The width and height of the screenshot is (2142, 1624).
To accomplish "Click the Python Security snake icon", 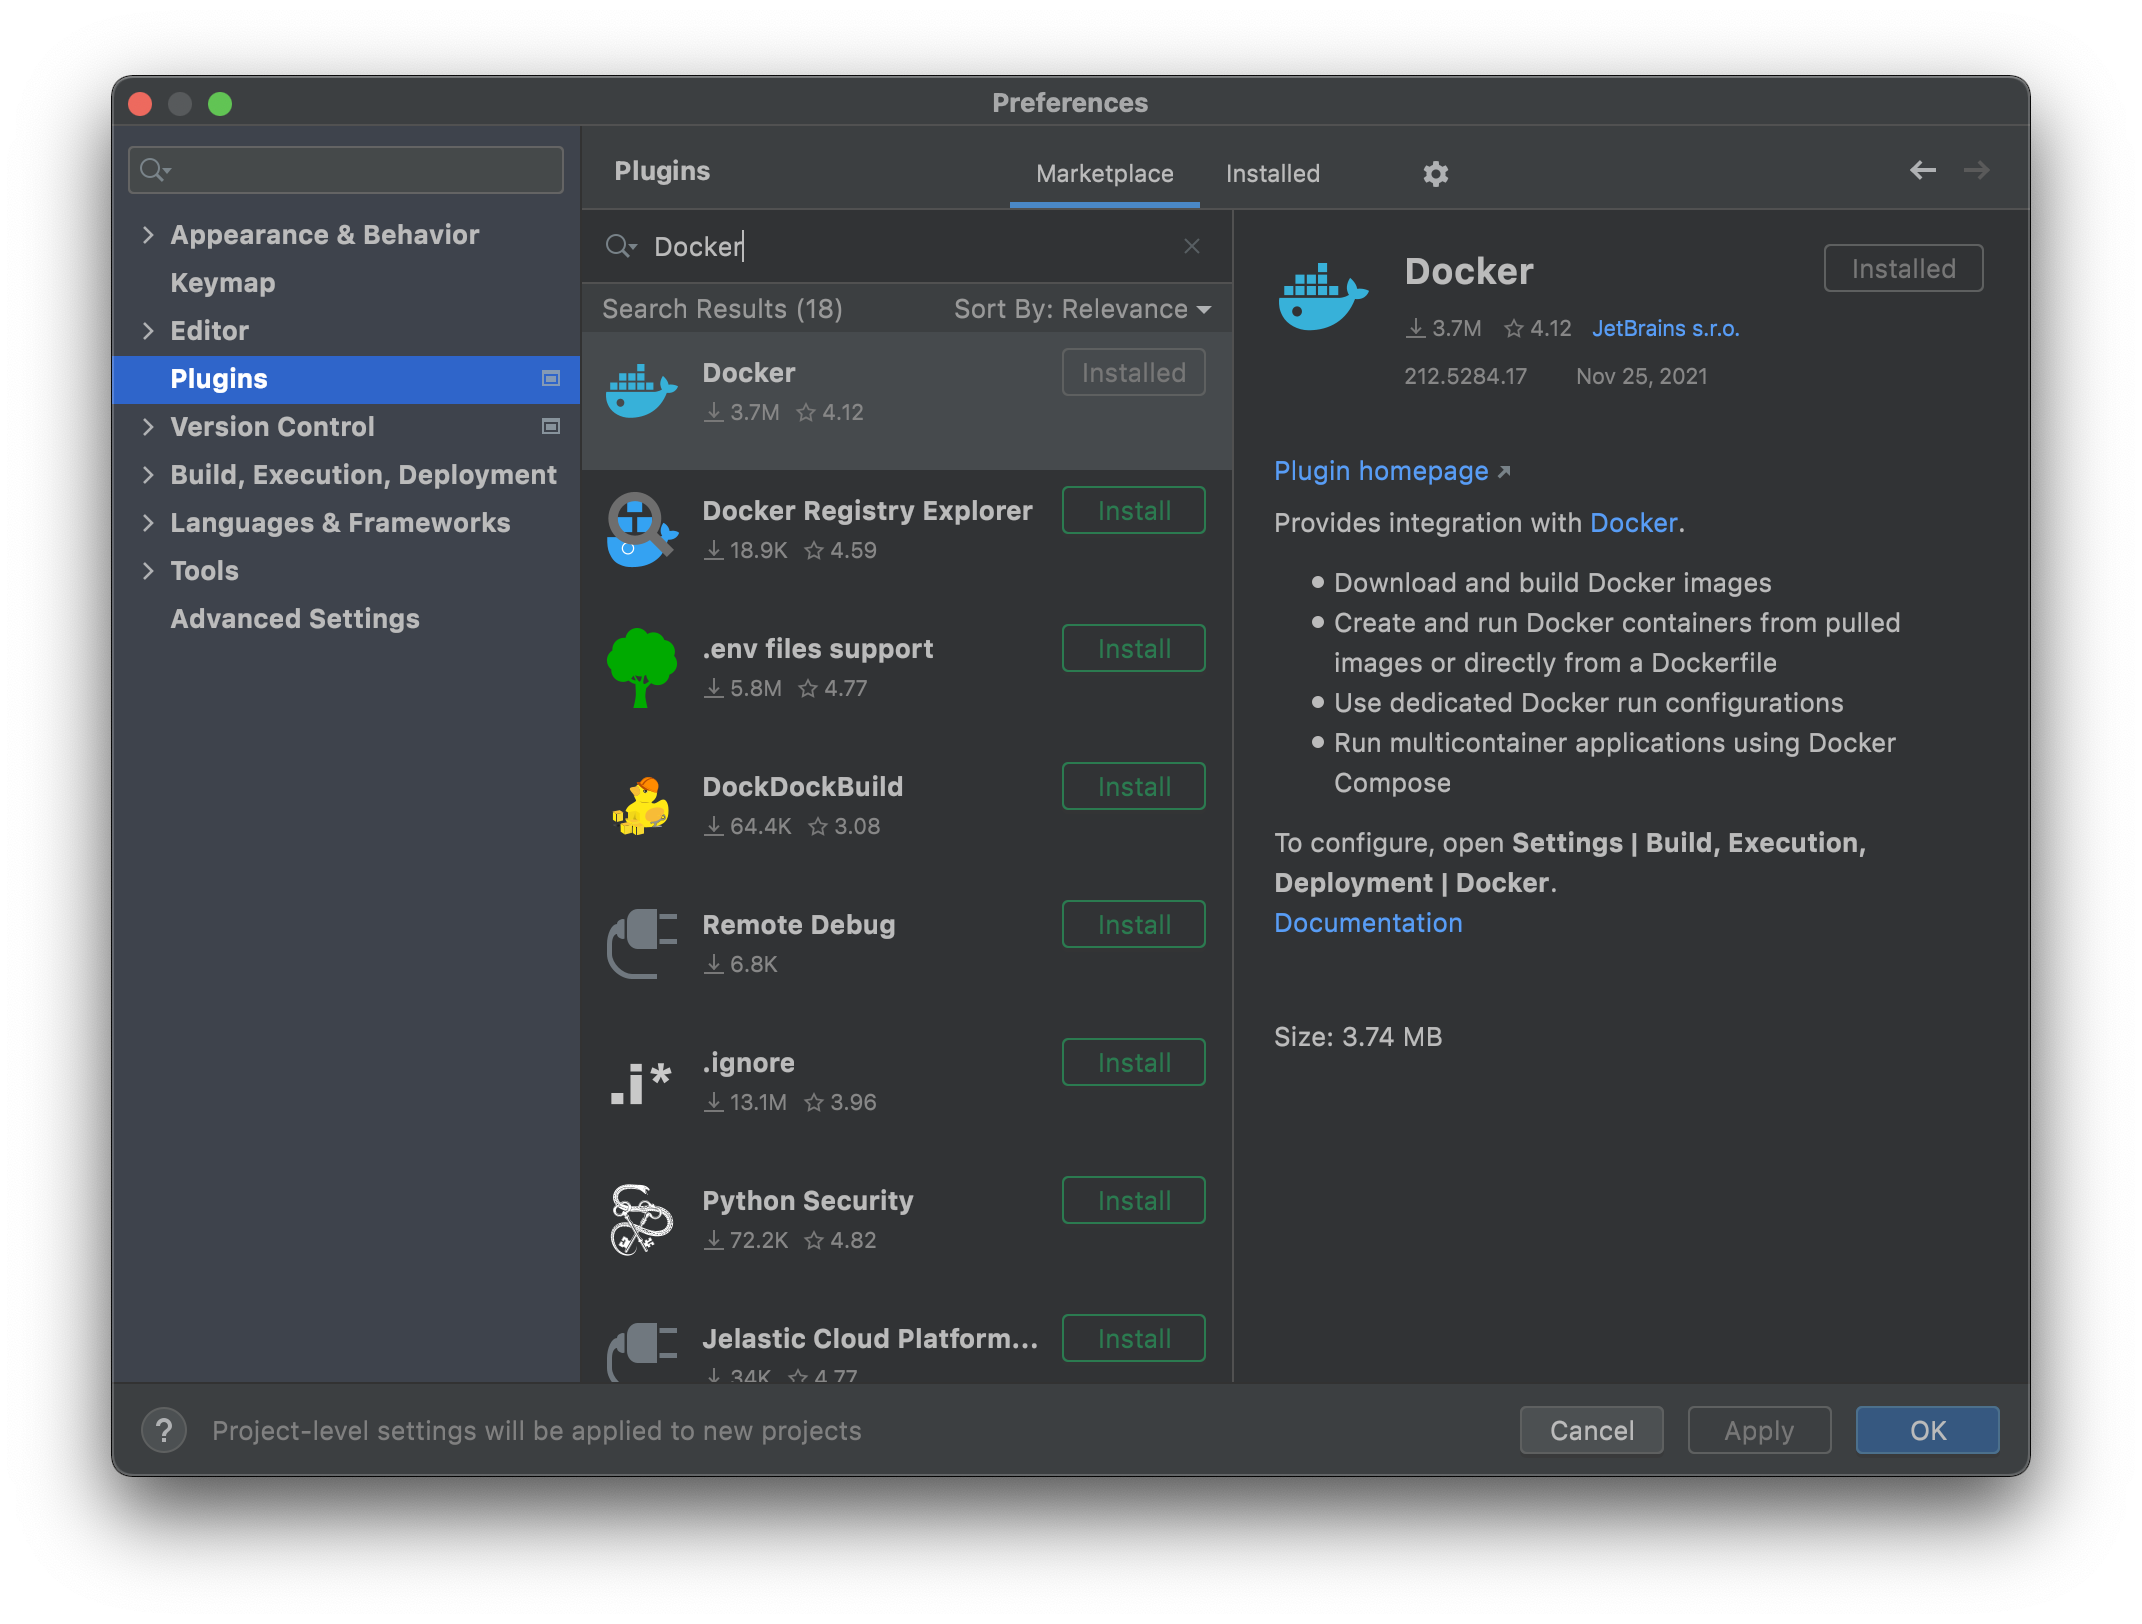I will point(641,1219).
